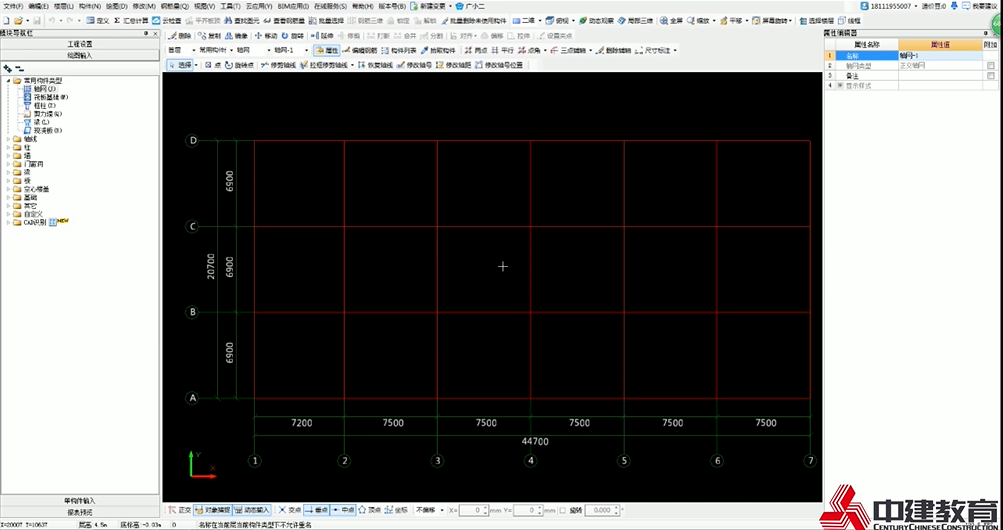Toggle 正交 orthogonal mode
1003x530 pixels.
179,510
